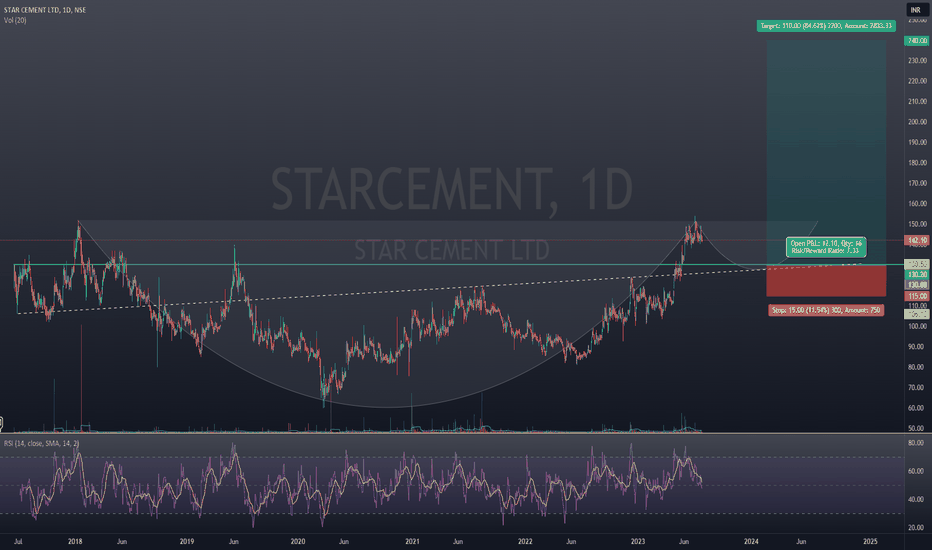Click 170.00 on the price scale
Viewport: 932px width, 550px height.
click(x=917, y=183)
